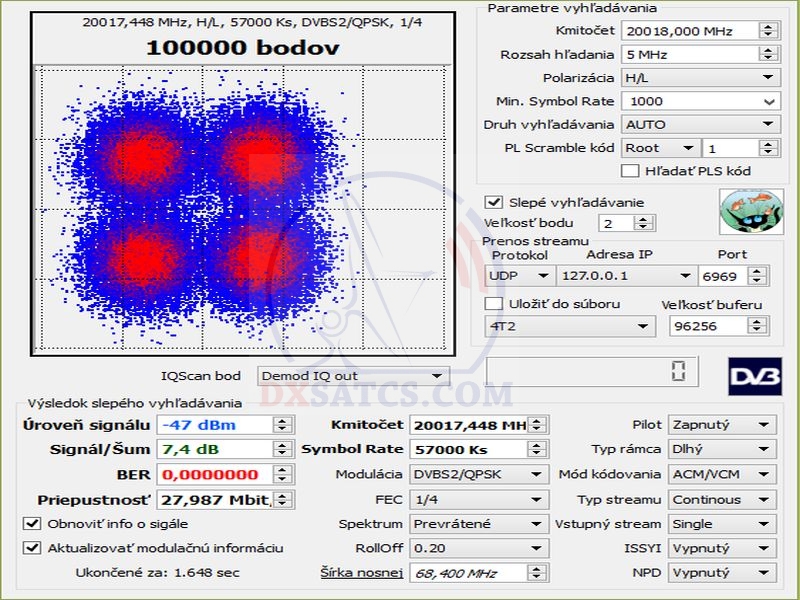This screenshot has width=800, height=600.
Task: Click the Port 6969 stepper arrows
Action: 761,276
